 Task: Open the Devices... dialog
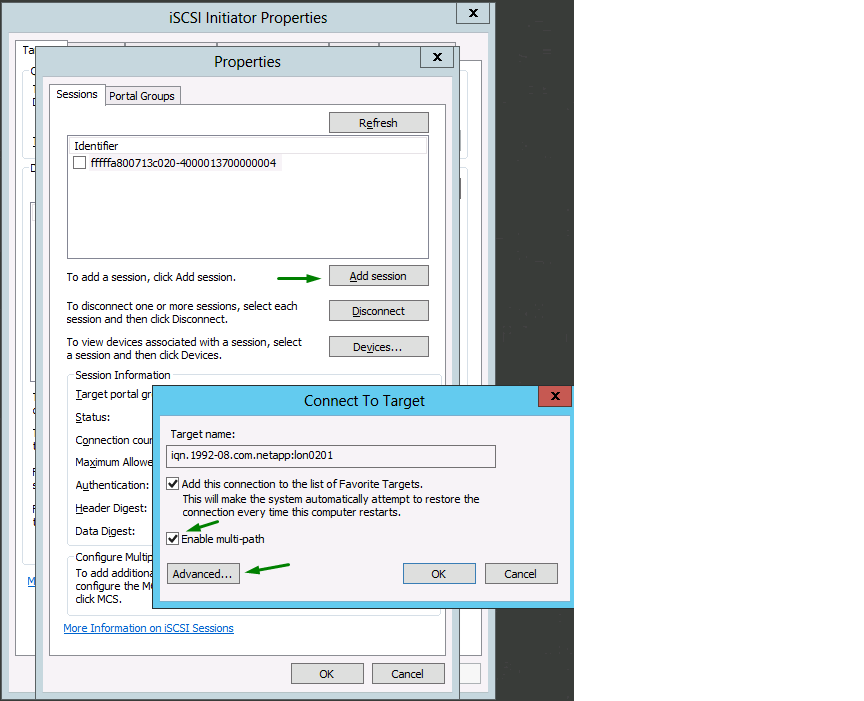tap(378, 347)
